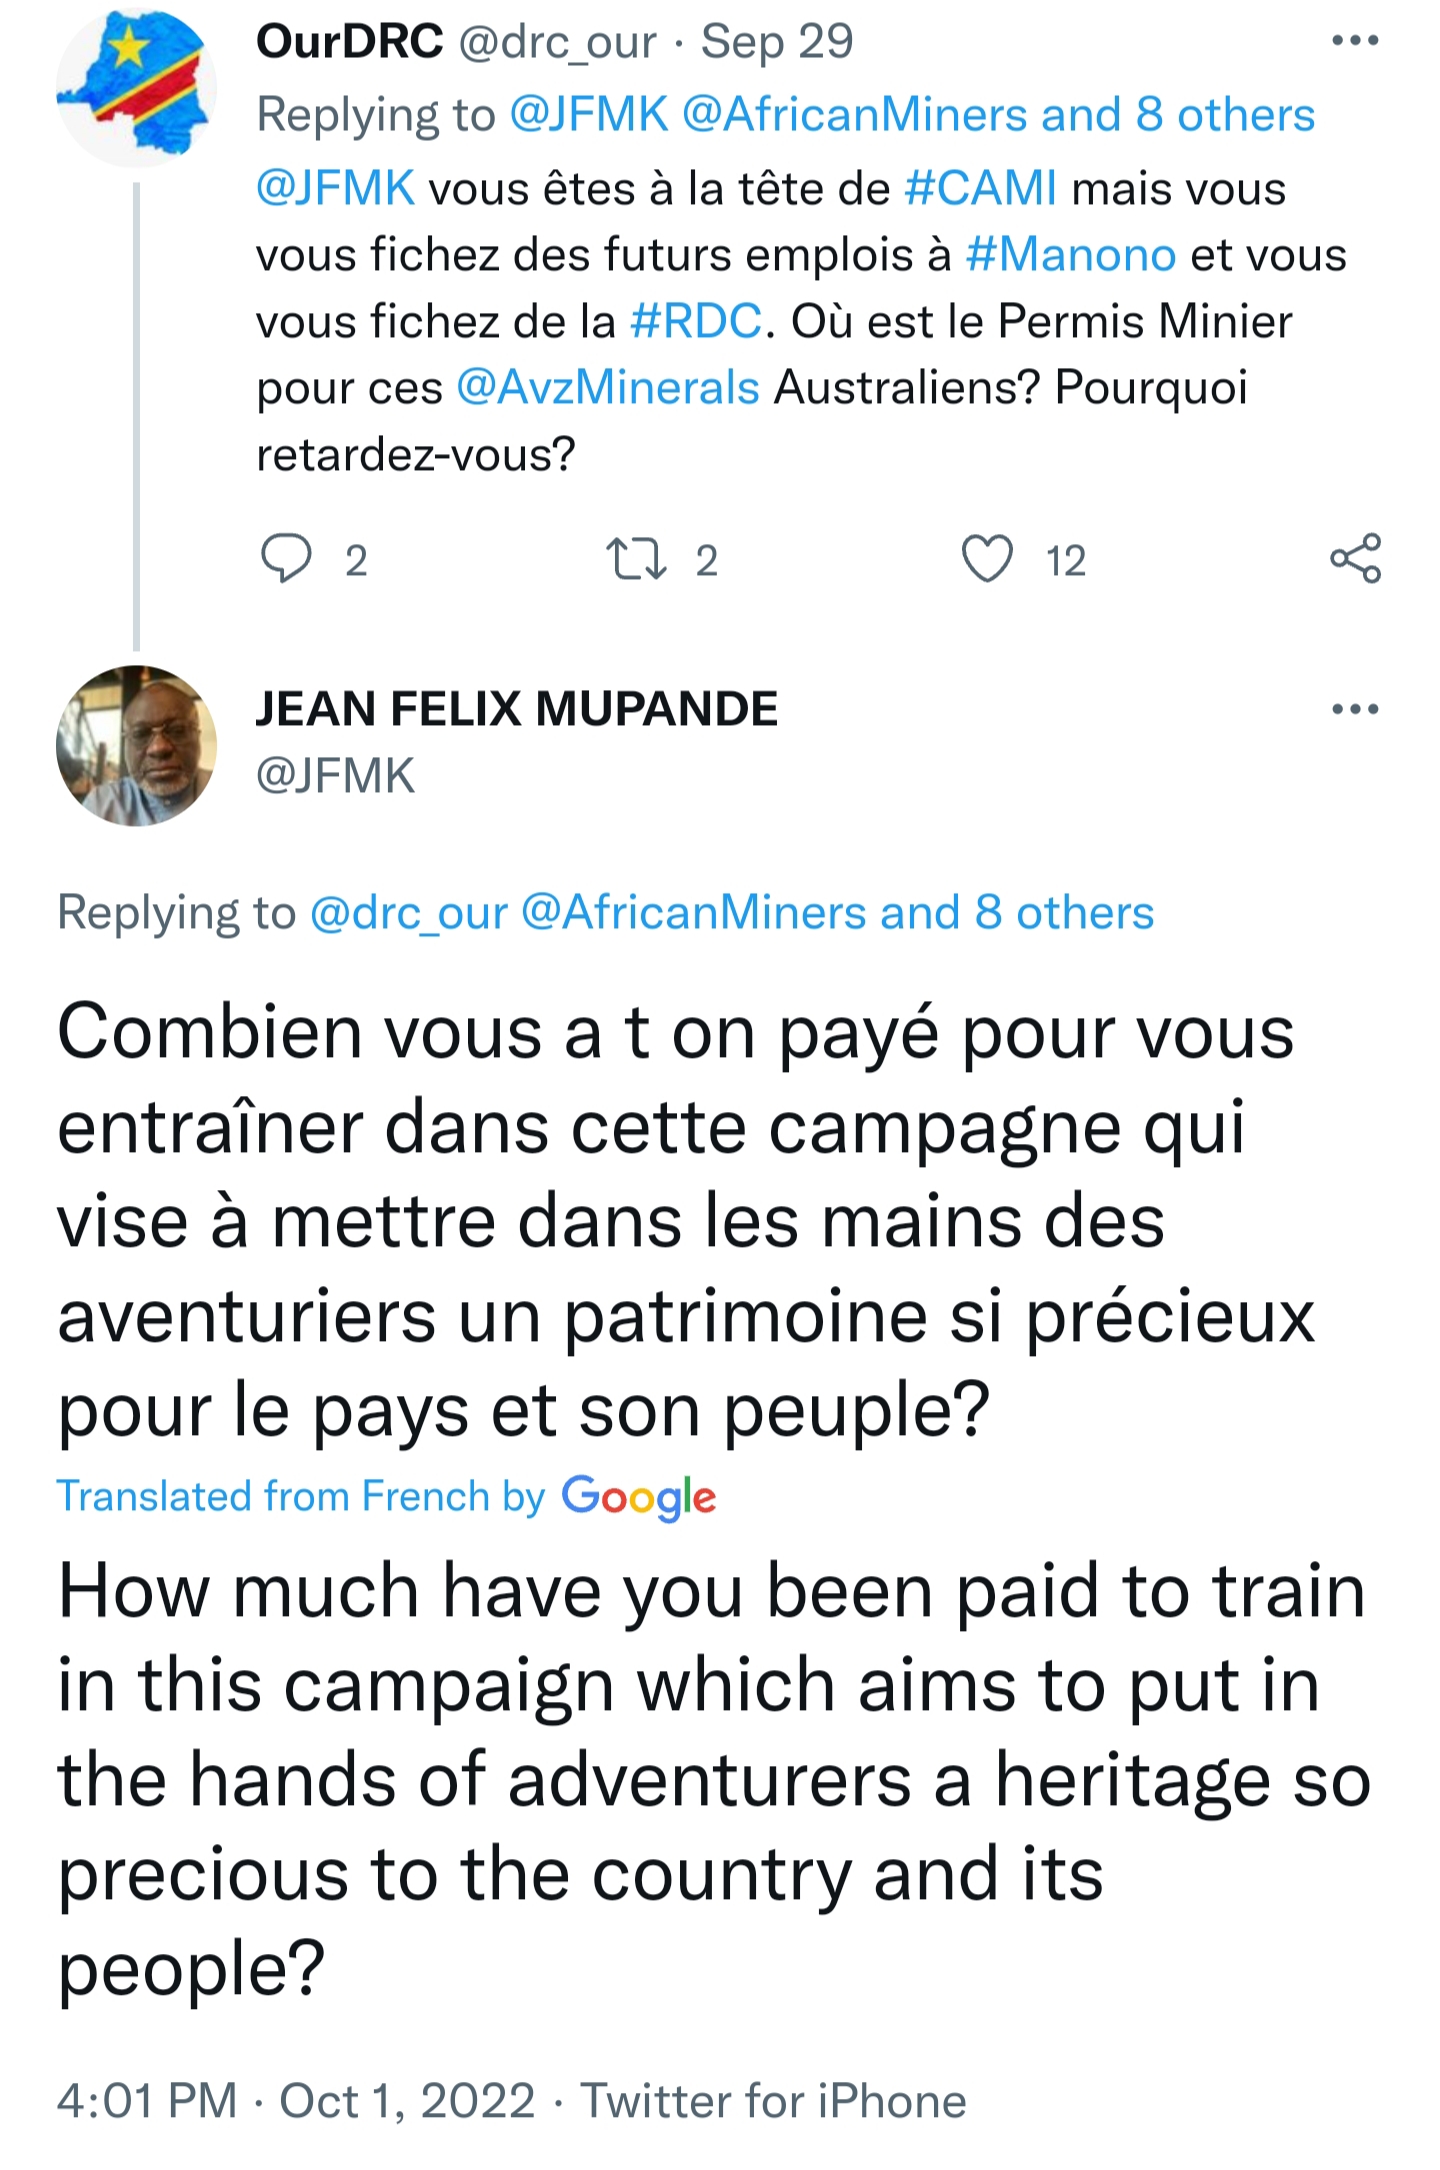Open the @AvzMinerals mention
Image resolution: width=1440 pixels, height=2170 pixels.
pyautogui.click(x=608, y=388)
